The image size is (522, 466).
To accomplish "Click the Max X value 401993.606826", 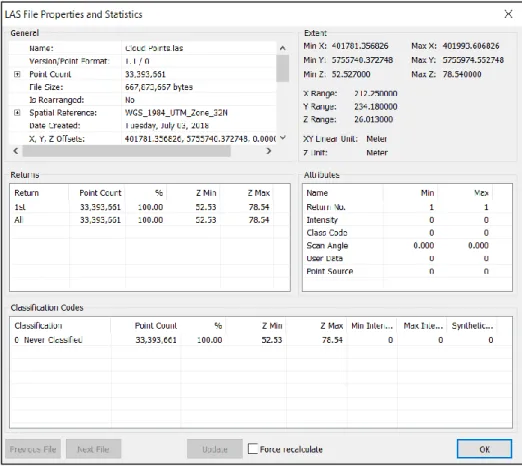I will pyautogui.click(x=471, y=46).
